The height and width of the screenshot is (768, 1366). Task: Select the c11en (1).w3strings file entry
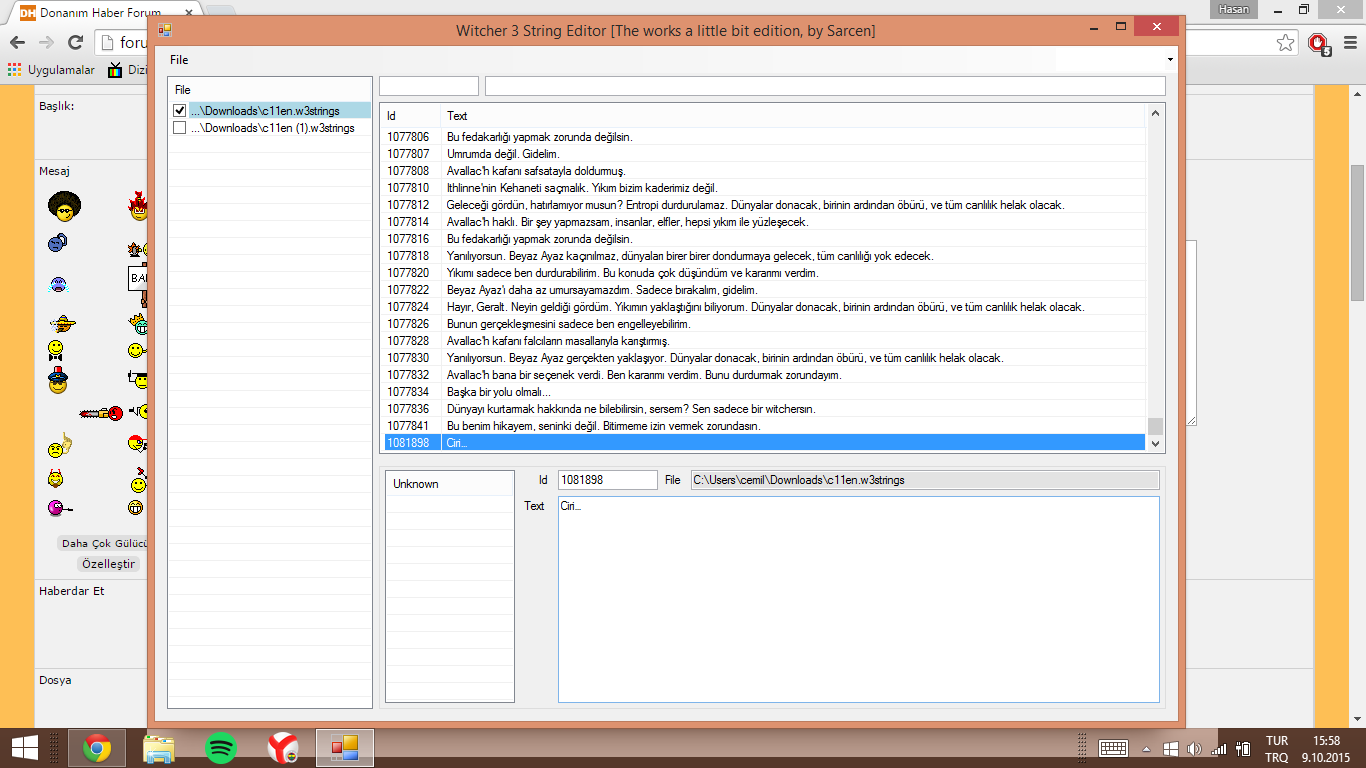pos(272,128)
